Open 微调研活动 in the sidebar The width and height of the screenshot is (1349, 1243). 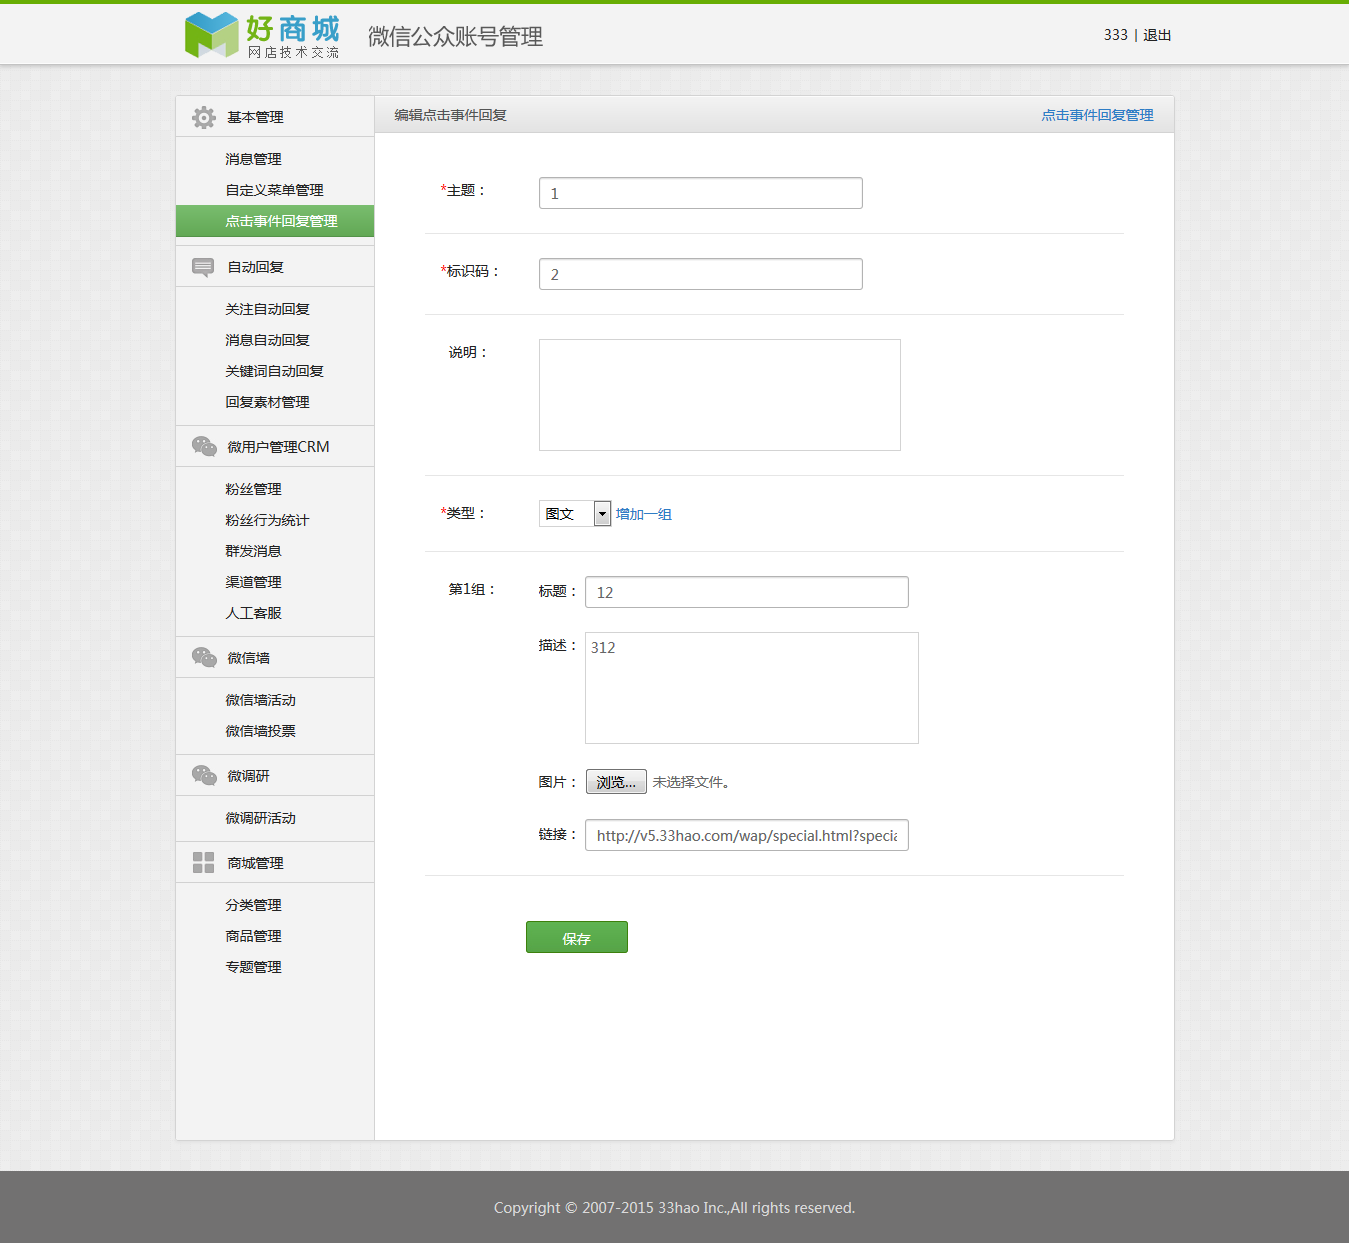260,818
